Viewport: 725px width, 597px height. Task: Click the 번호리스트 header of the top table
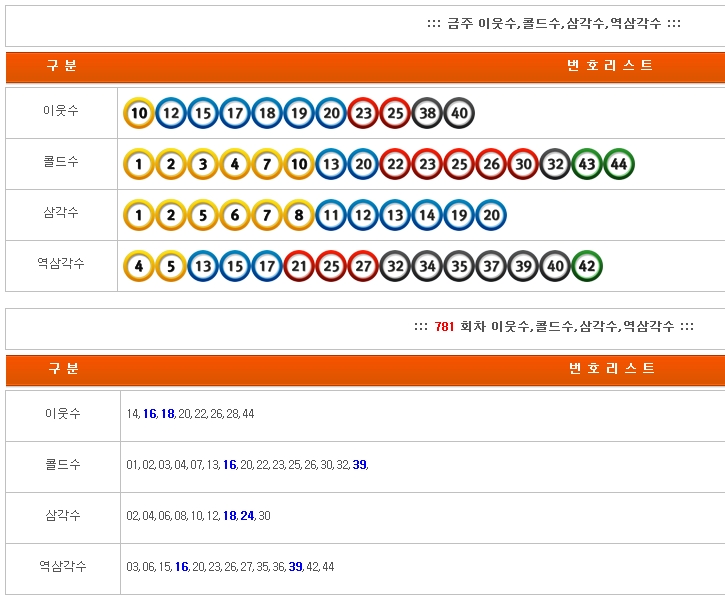610,66
